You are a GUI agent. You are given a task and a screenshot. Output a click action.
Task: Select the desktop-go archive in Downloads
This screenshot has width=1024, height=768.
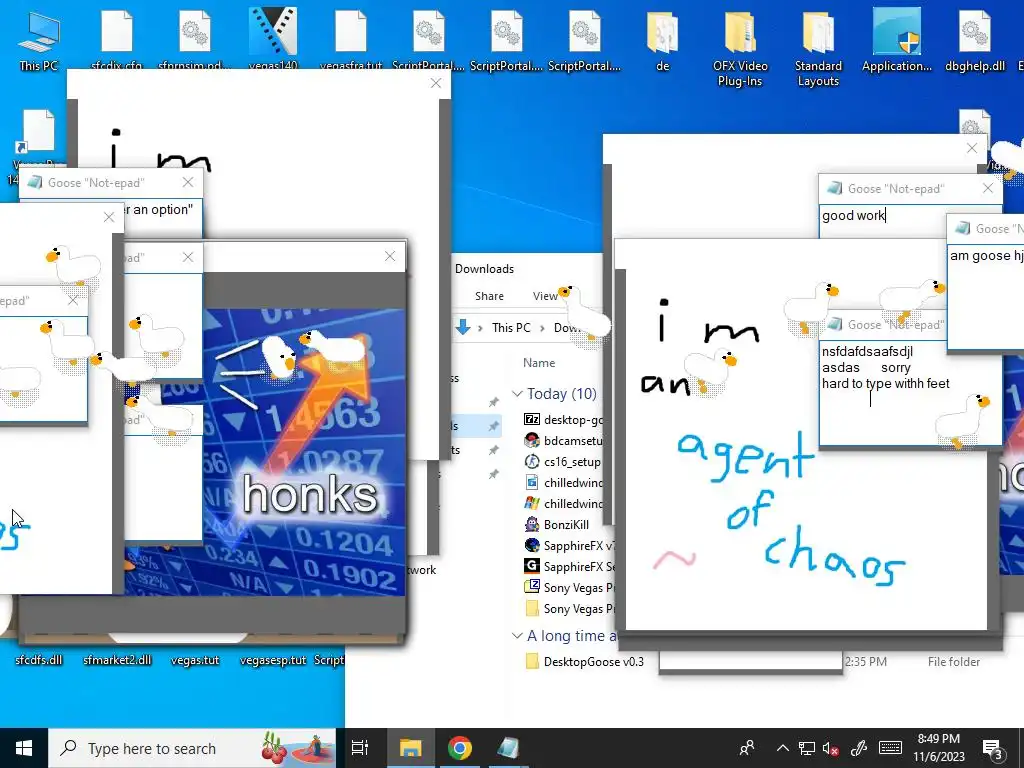563,419
